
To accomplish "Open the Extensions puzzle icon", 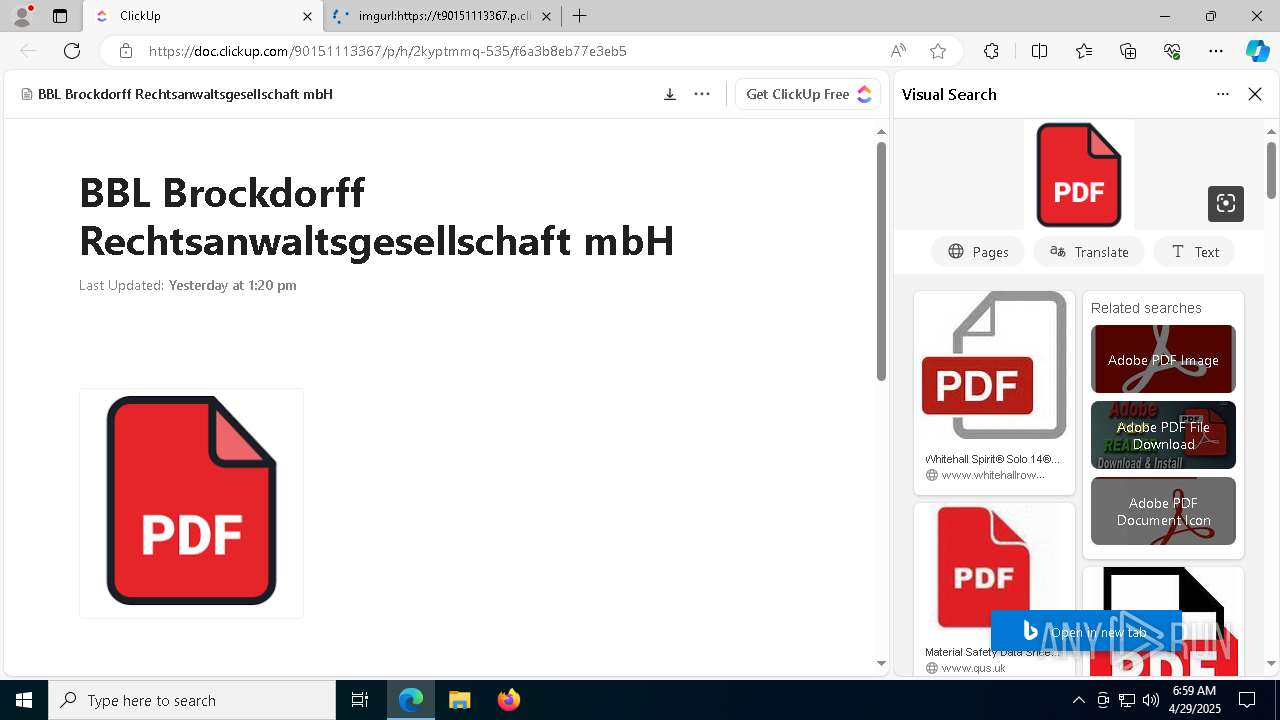I will [992, 51].
